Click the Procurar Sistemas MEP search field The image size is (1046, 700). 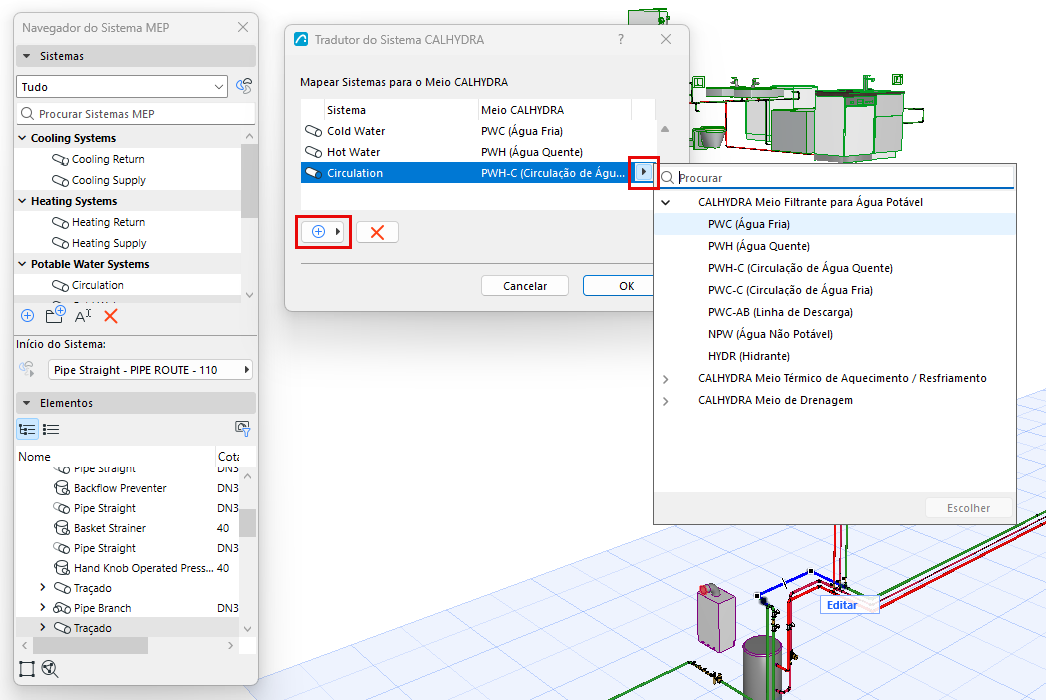click(135, 114)
